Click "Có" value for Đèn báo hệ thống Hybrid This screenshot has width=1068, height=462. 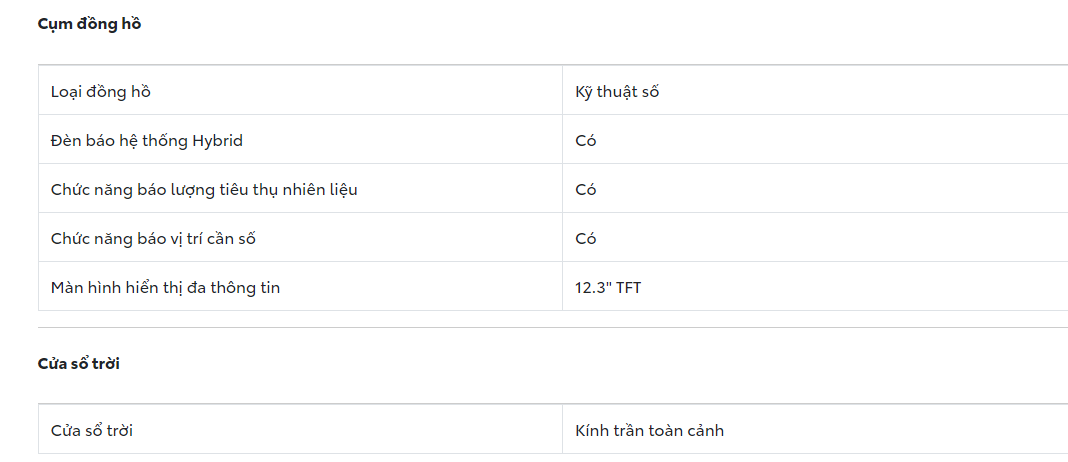(x=586, y=141)
